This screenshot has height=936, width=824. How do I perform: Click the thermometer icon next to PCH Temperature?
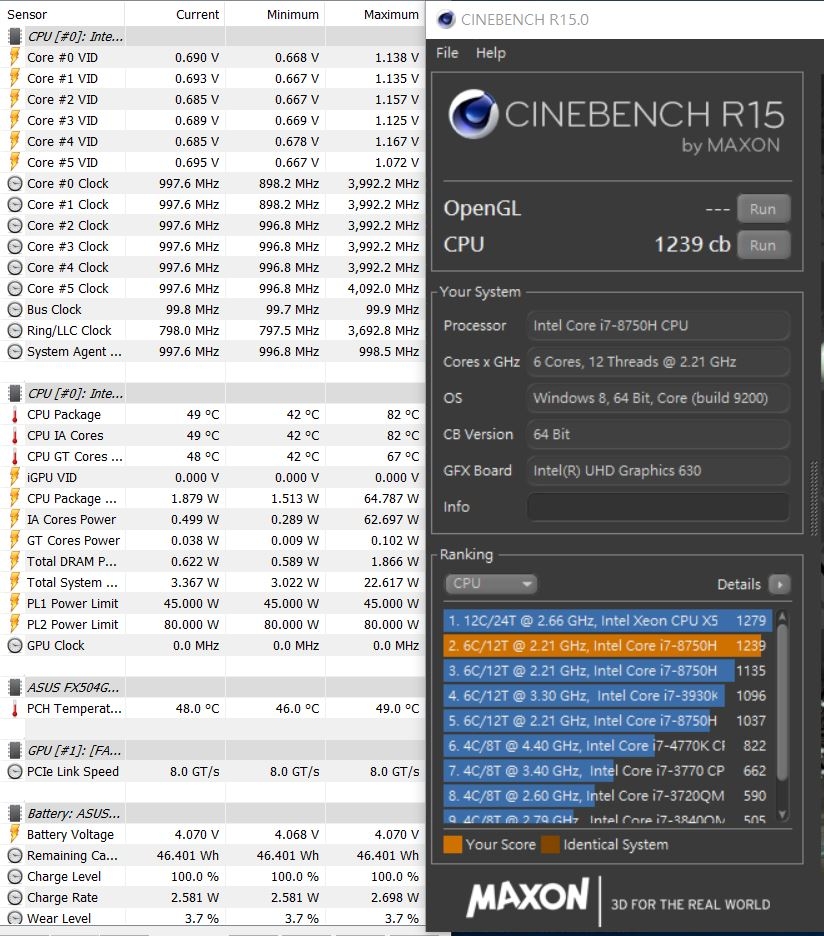pyautogui.click(x=14, y=709)
